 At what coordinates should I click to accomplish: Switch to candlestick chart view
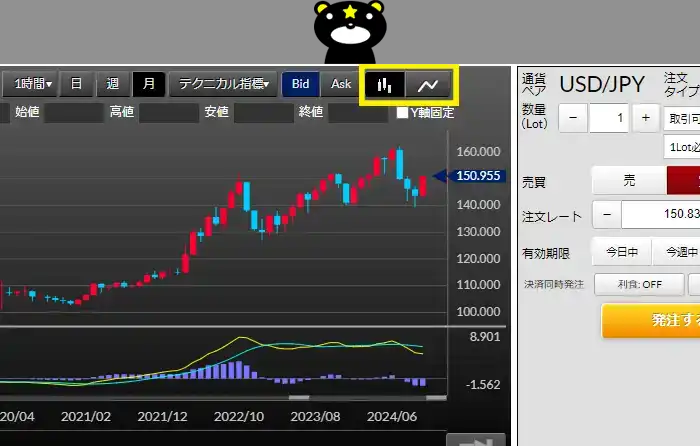384,84
